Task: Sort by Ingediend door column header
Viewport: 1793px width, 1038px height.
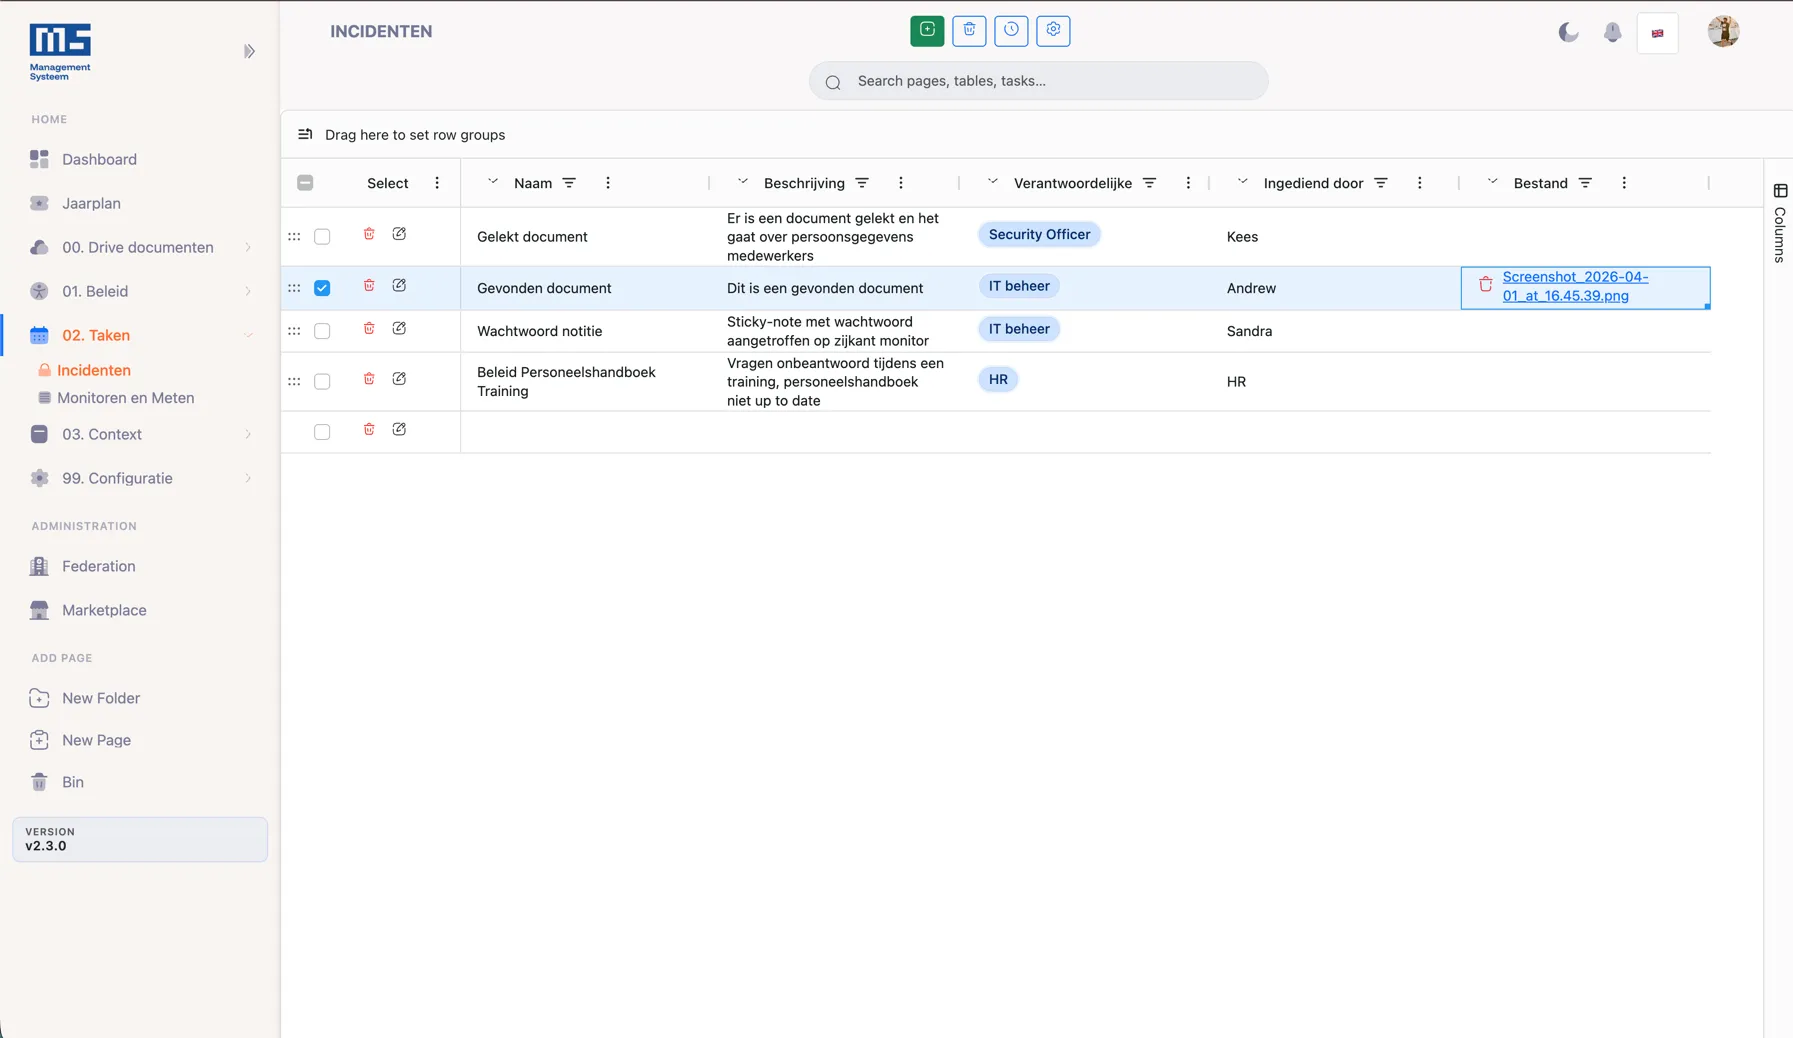Action: tap(1313, 183)
